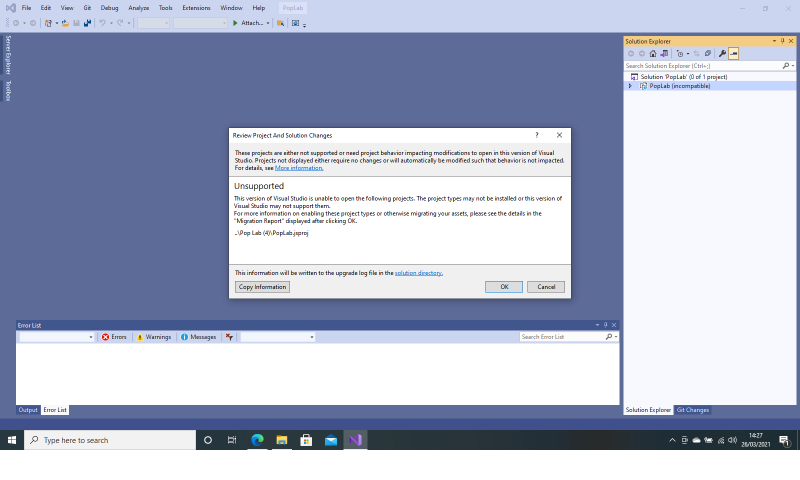Open Microsoft Edge from the taskbar
Image resolution: width=800 pixels, height=480 pixels.
point(258,440)
